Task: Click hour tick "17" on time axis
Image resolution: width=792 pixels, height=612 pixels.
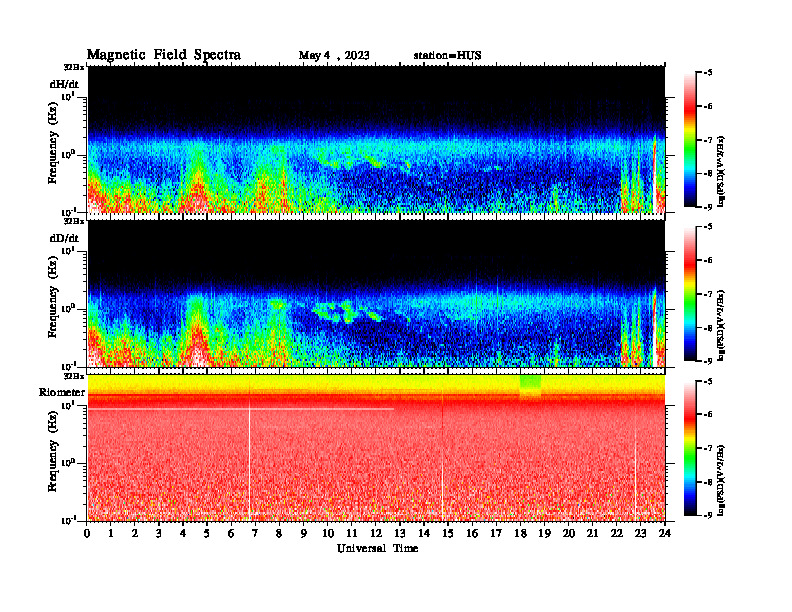Action: pyautogui.click(x=496, y=533)
